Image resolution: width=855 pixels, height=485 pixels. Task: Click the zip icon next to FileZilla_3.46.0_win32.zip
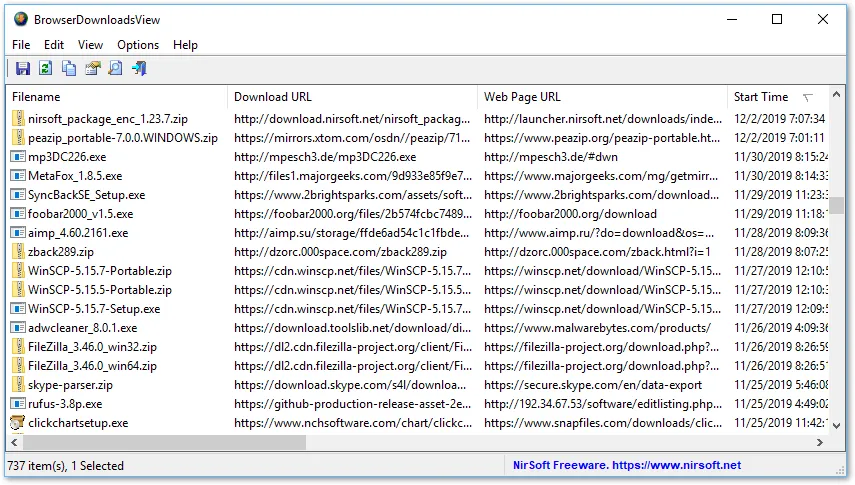click(19, 346)
